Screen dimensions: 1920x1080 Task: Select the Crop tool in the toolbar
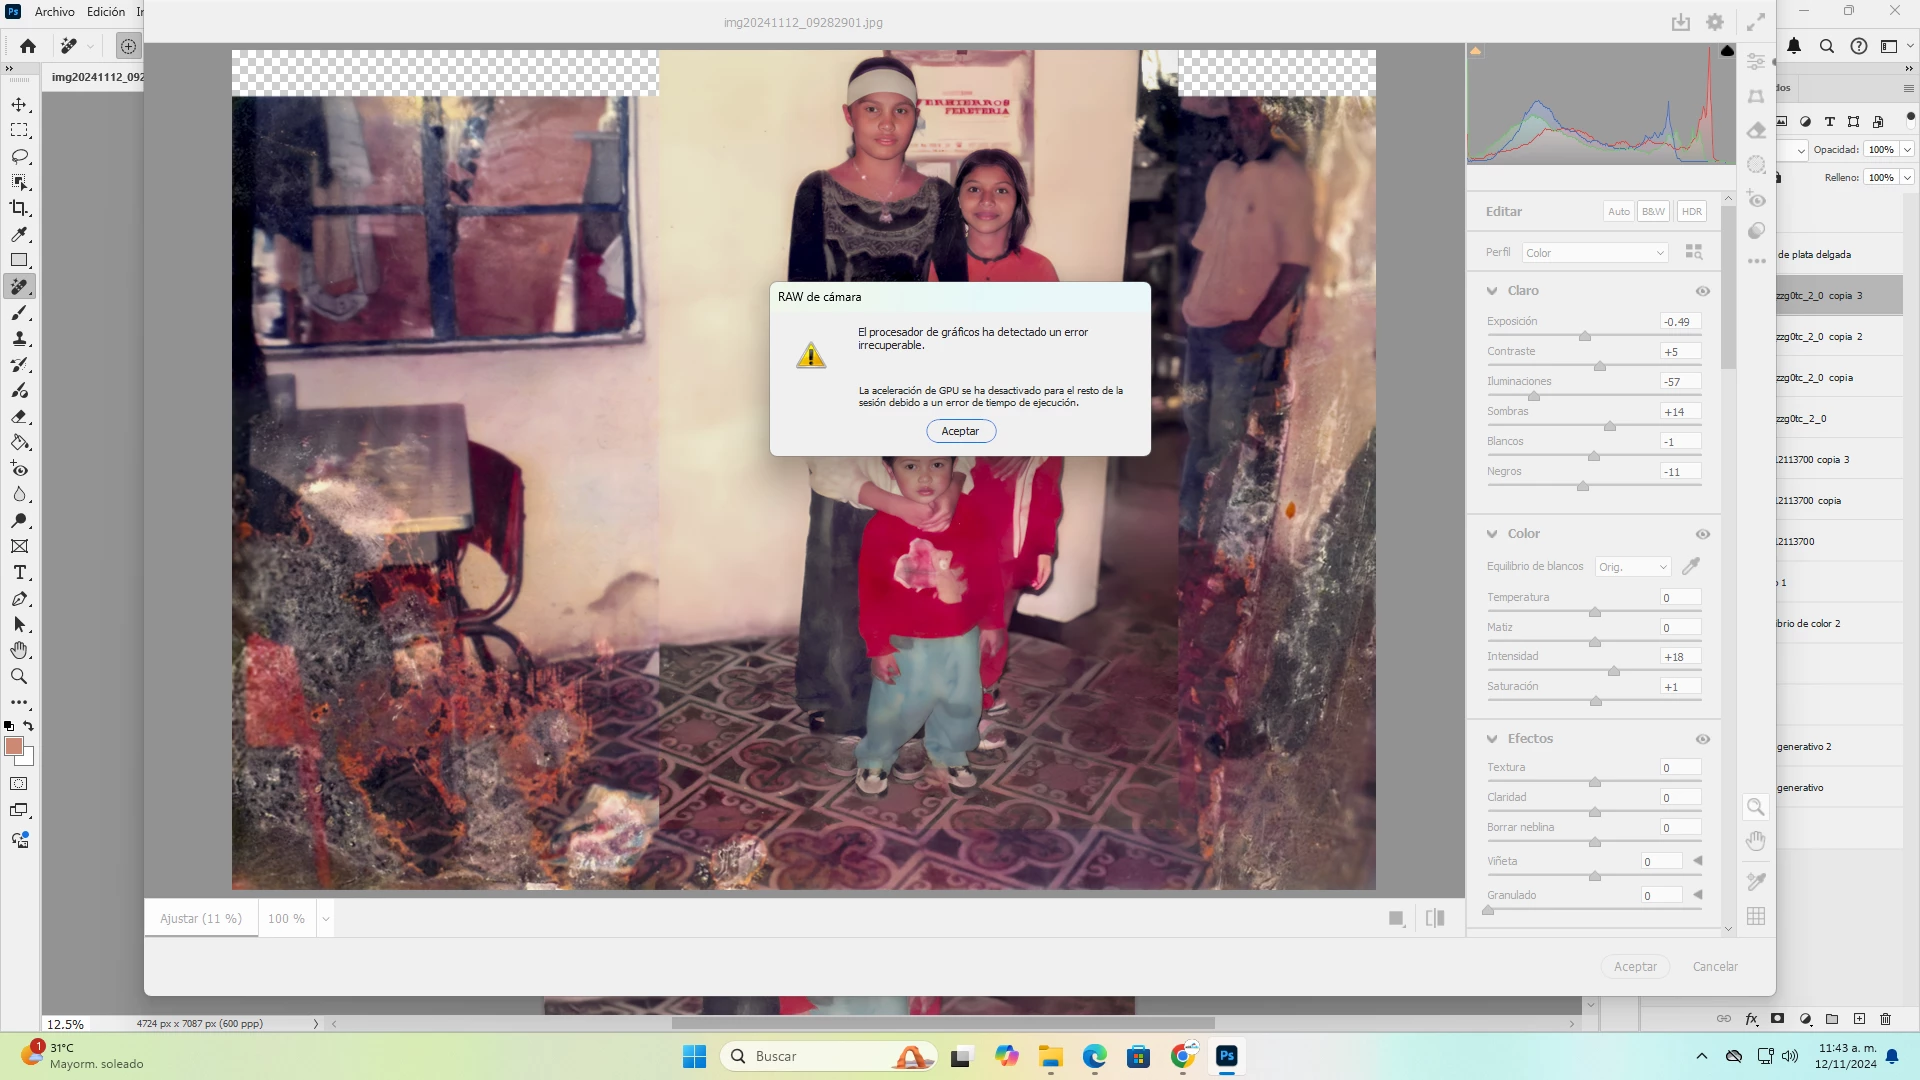(x=19, y=208)
